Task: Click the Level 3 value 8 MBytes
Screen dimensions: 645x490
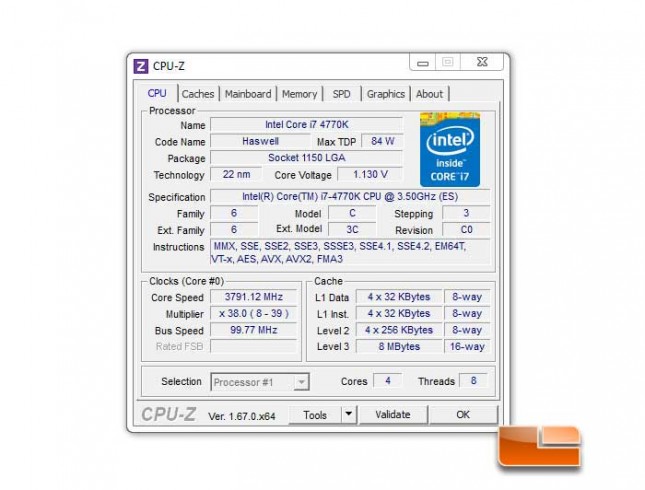Action: click(399, 346)
